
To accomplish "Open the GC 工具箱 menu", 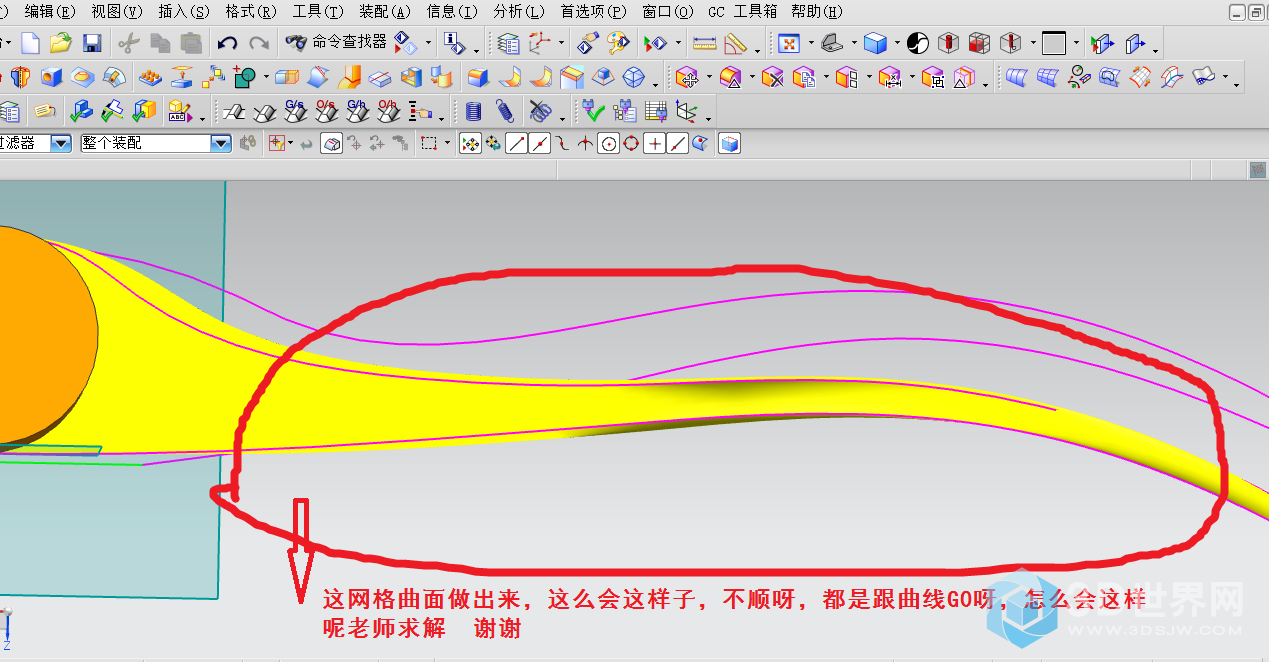I will coord(742,12).
